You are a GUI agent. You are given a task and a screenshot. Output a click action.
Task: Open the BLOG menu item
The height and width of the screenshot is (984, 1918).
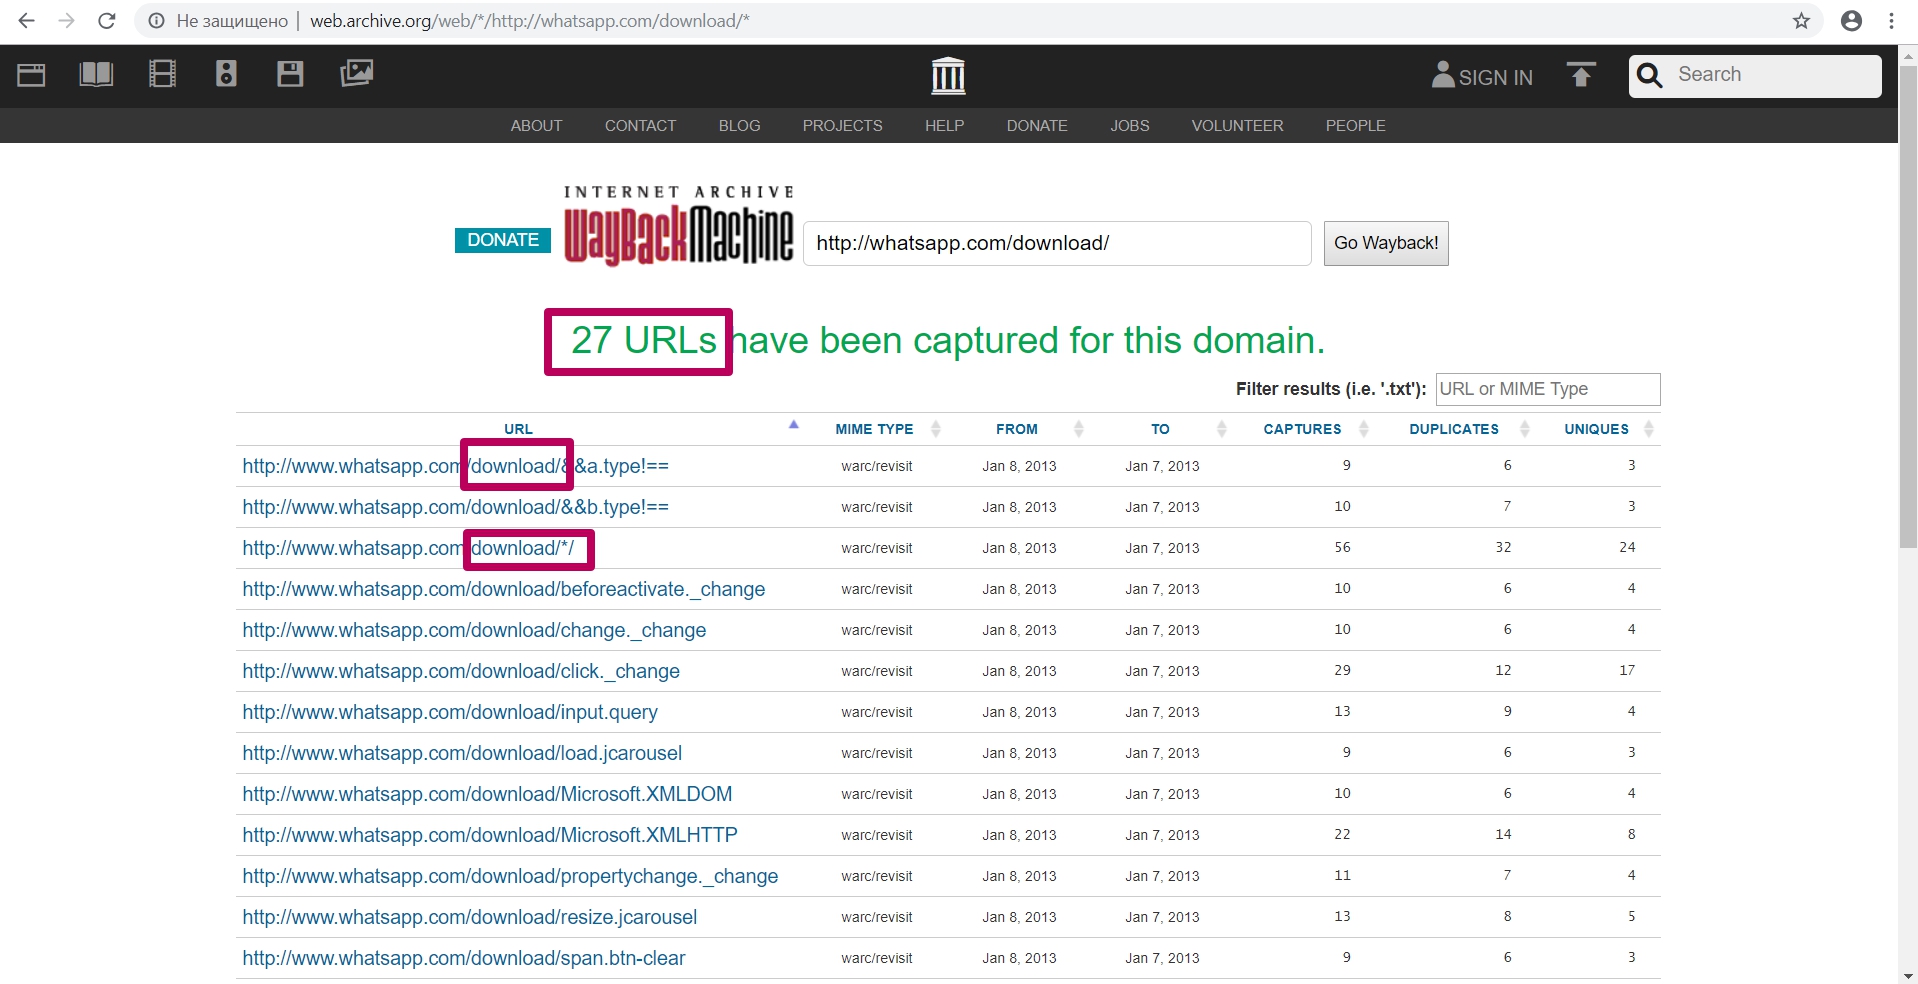pos(739,126)
